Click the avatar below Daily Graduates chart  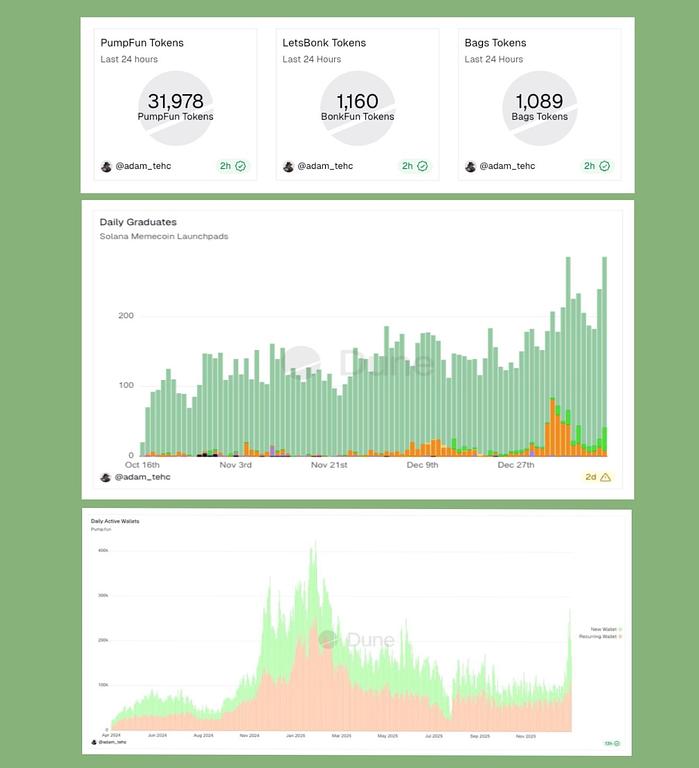pos(106,478)
